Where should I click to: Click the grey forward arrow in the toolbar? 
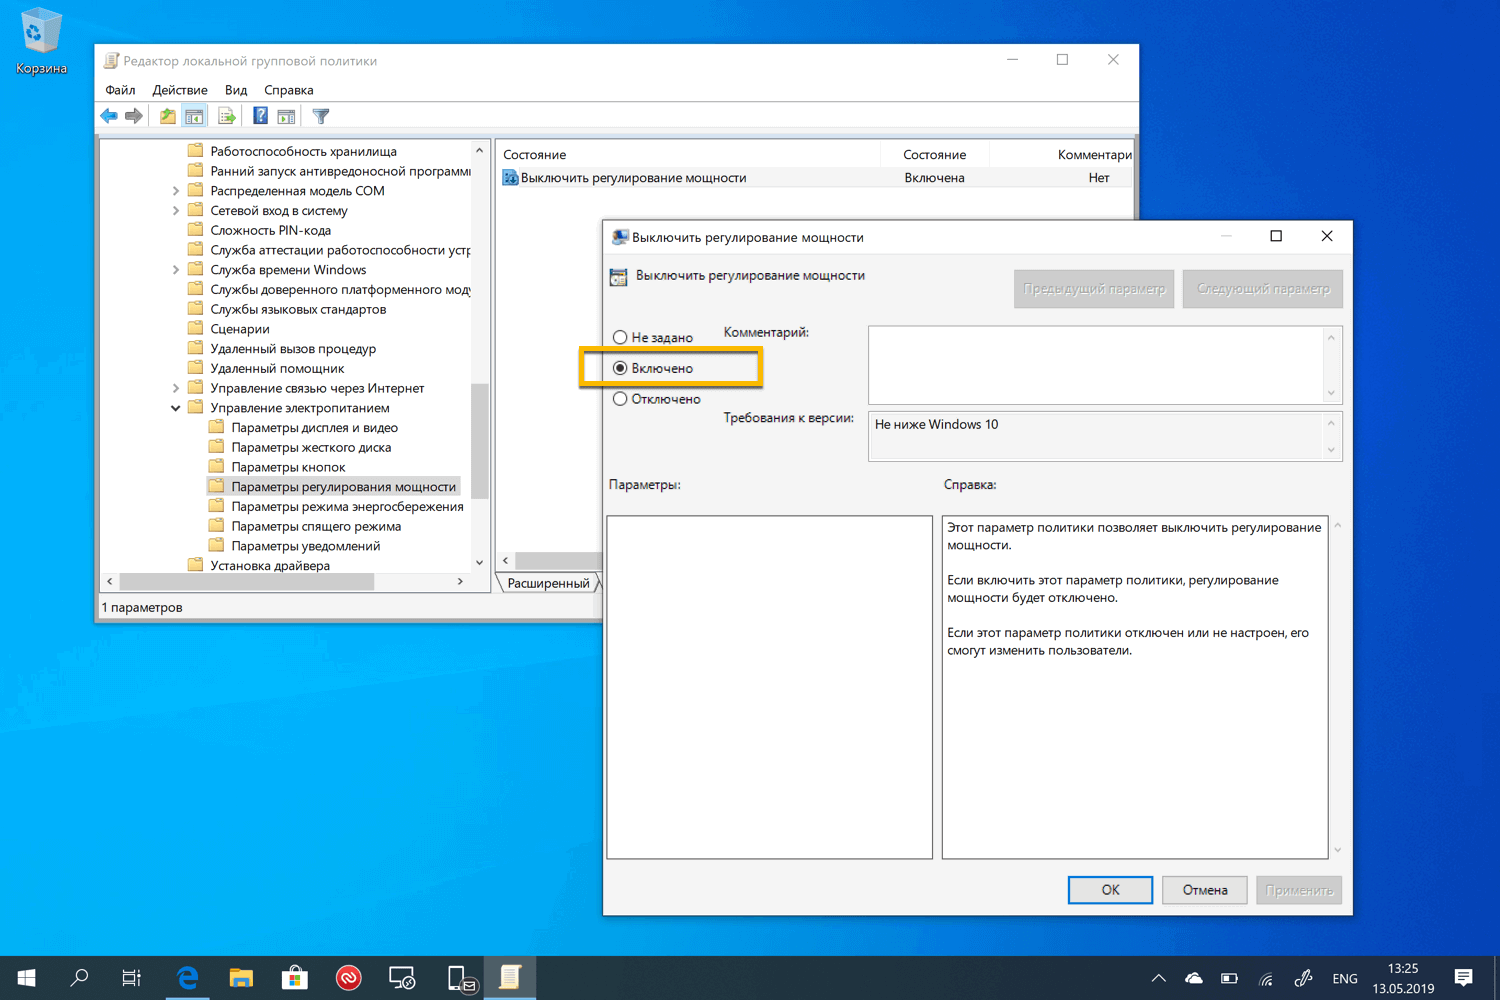(134, 116)
